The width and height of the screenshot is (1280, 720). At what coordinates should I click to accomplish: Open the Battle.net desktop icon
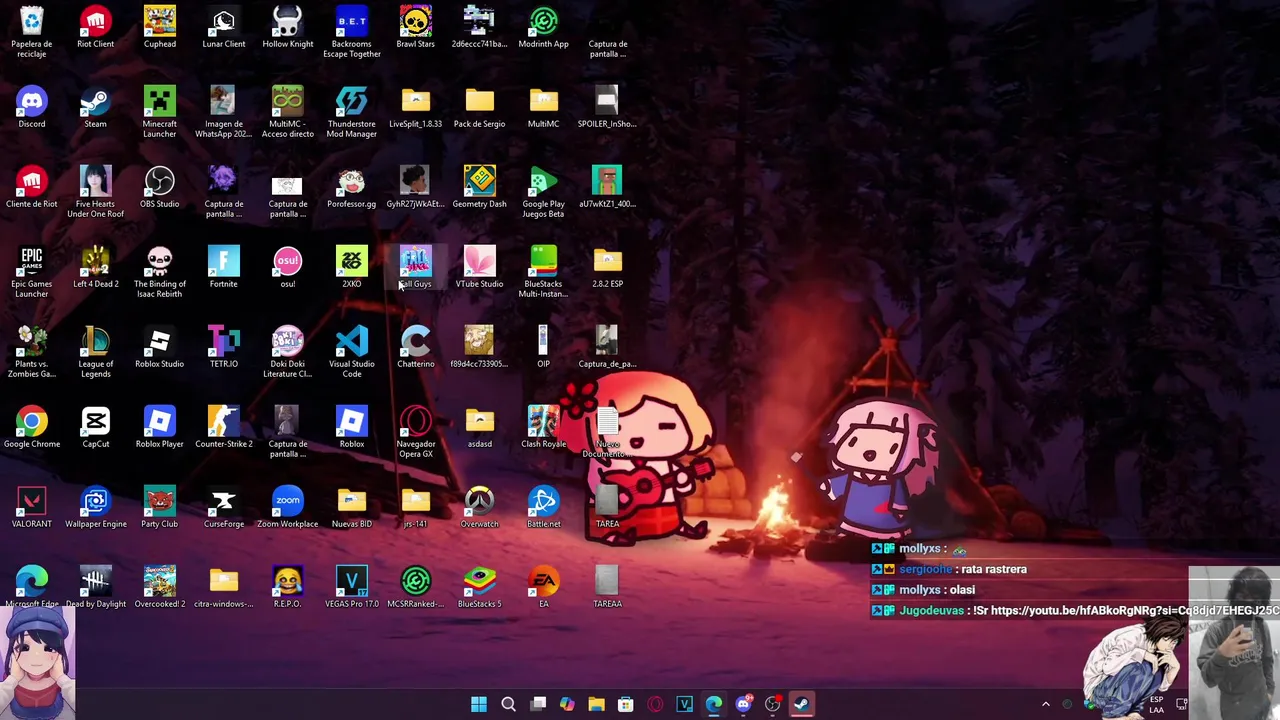click(x=544, y=507)
